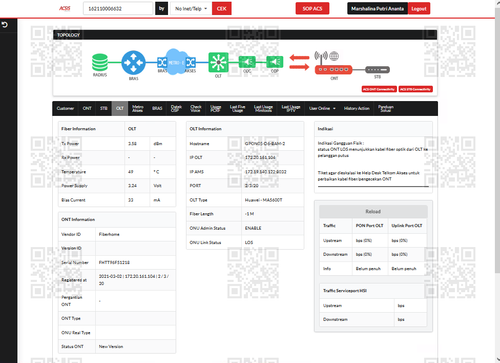Image resolution: width=500 pixels, height=363 pixels.
Task: Switch to the ONT tab
Action: [x=87, y=108]
